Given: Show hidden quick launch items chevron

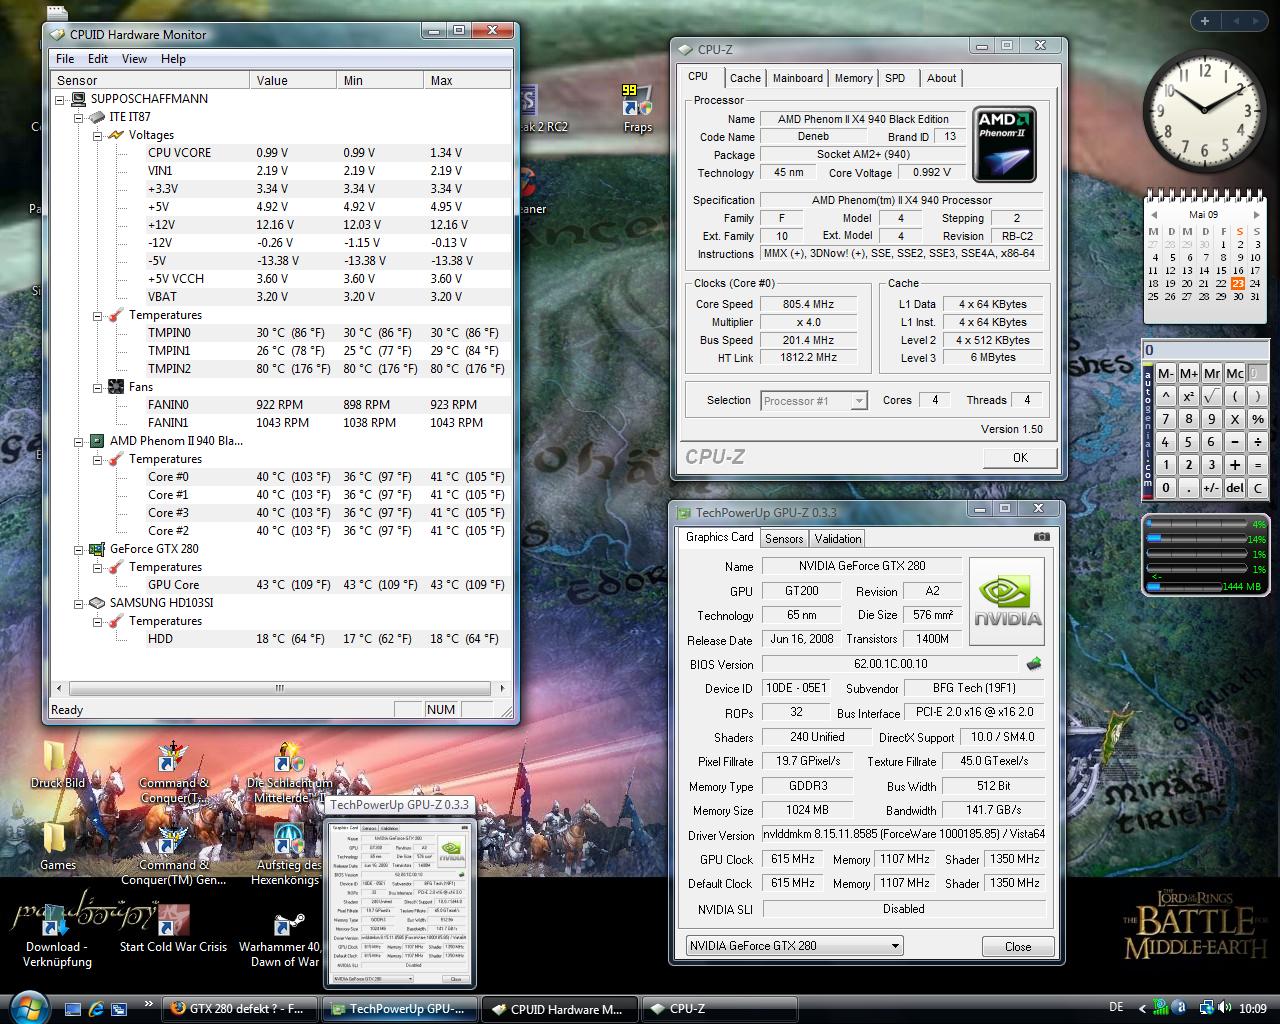Looking at the screenshot, I should pos(149,1004).
